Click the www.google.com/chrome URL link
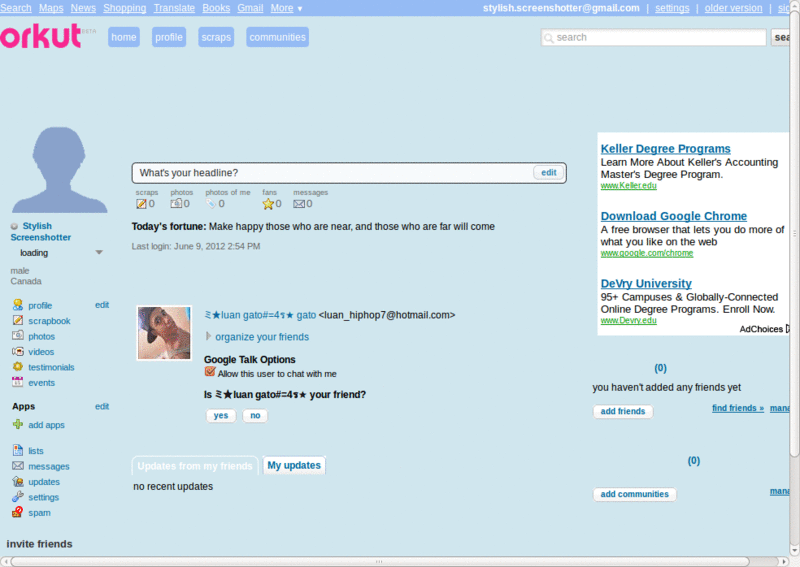The height and width of the screenshot is (567, 800). pos(647,253)
